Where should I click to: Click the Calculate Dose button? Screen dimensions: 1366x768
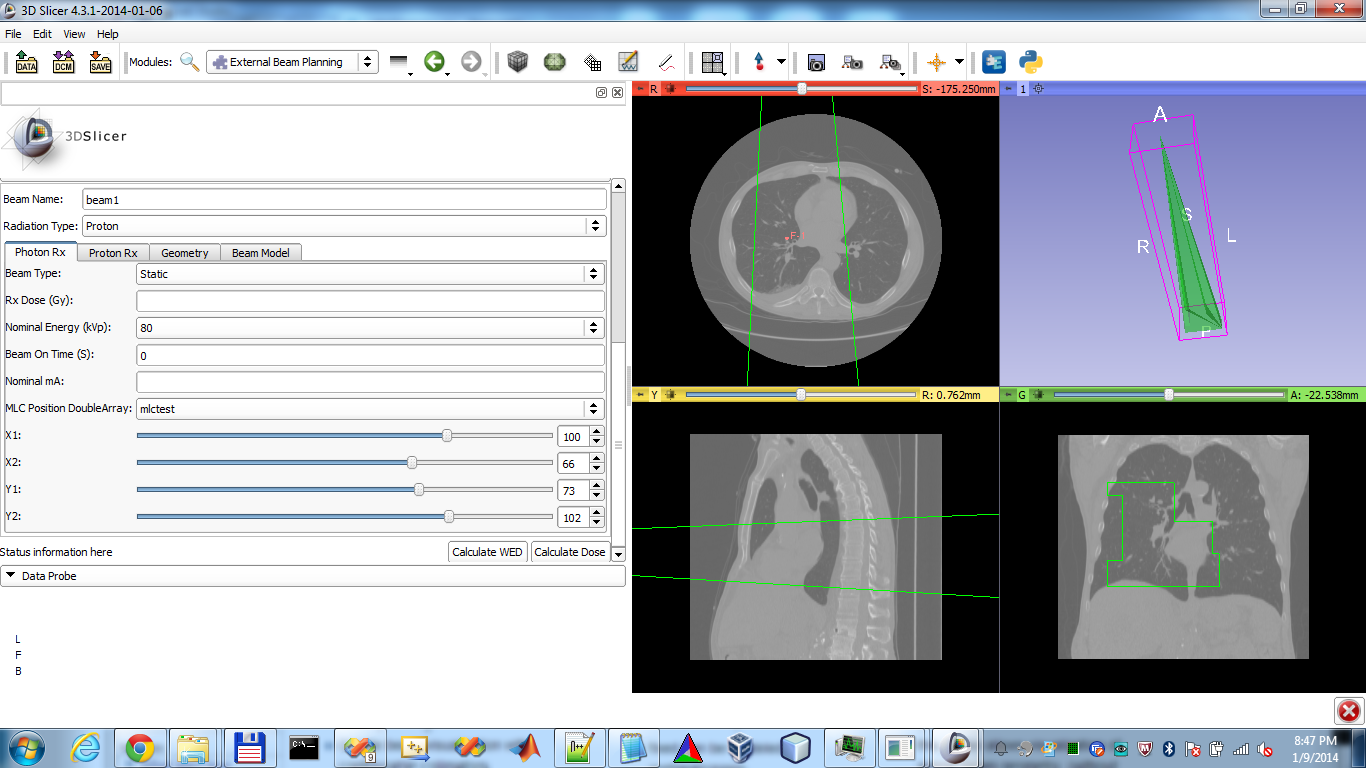569,552
